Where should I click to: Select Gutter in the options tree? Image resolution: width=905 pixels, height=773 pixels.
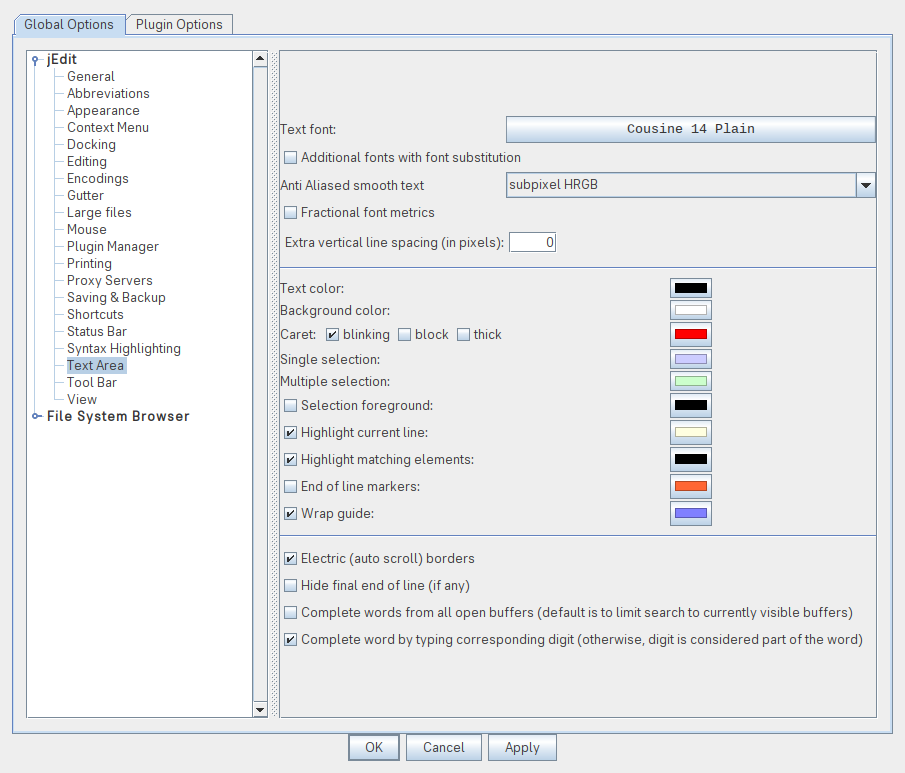(85, 196)
